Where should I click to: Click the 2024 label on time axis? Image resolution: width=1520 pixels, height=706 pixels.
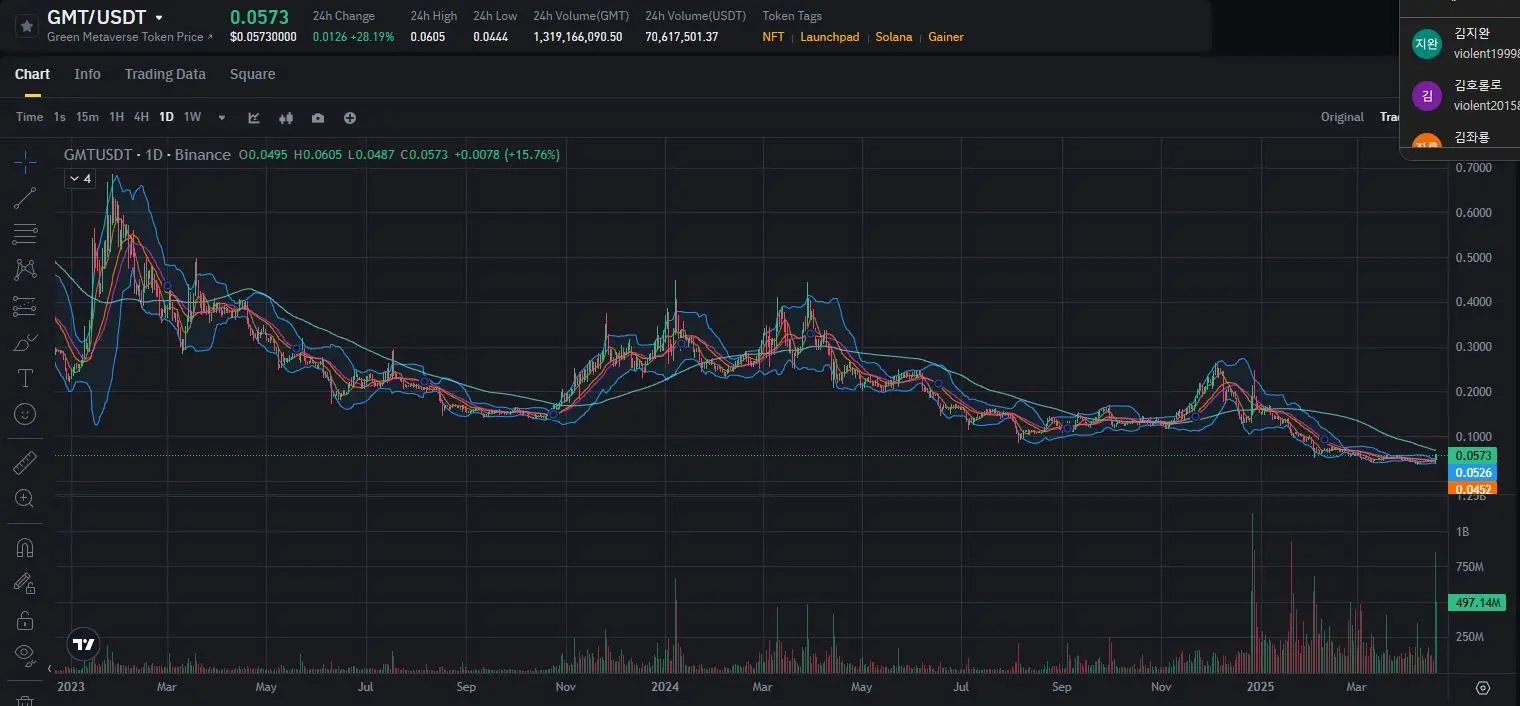pos(664,687)
